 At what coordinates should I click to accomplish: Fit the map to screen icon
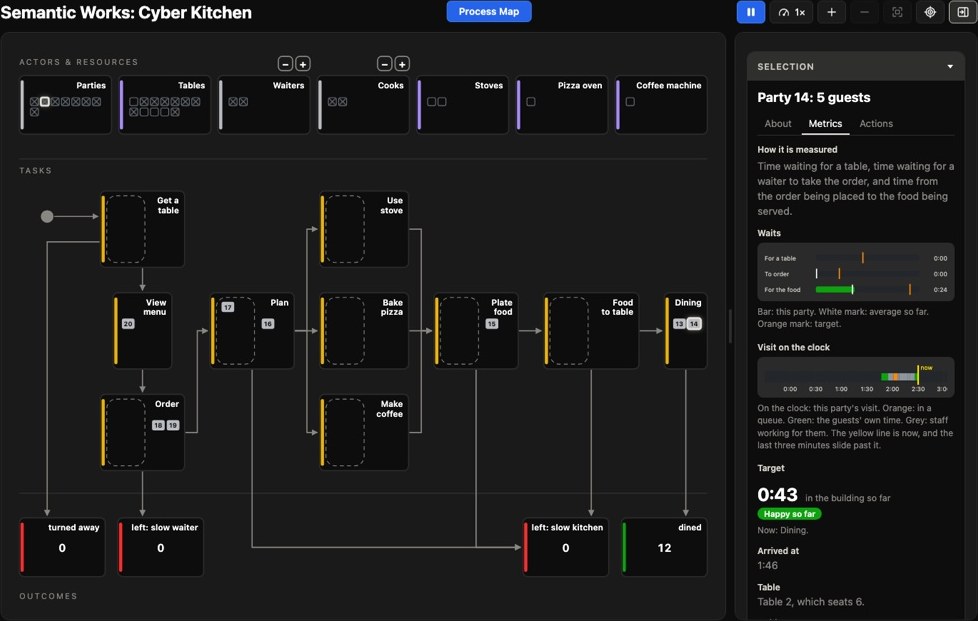897,12
